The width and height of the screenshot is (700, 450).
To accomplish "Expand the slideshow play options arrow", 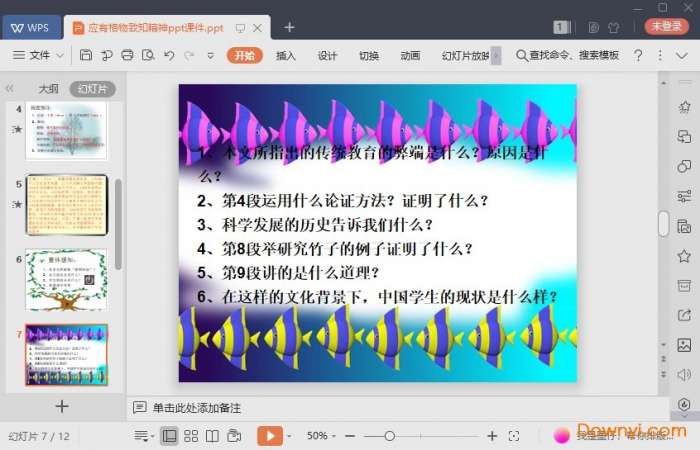I will (289, 436).
